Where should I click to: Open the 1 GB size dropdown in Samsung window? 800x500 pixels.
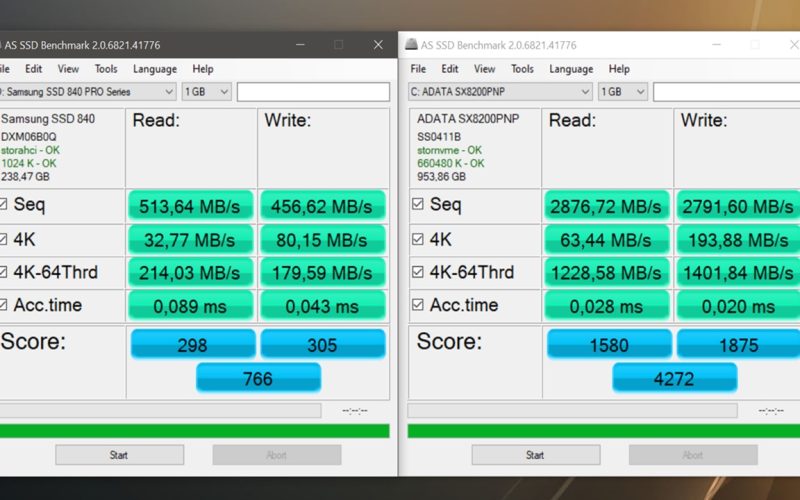tap(207, 92)
